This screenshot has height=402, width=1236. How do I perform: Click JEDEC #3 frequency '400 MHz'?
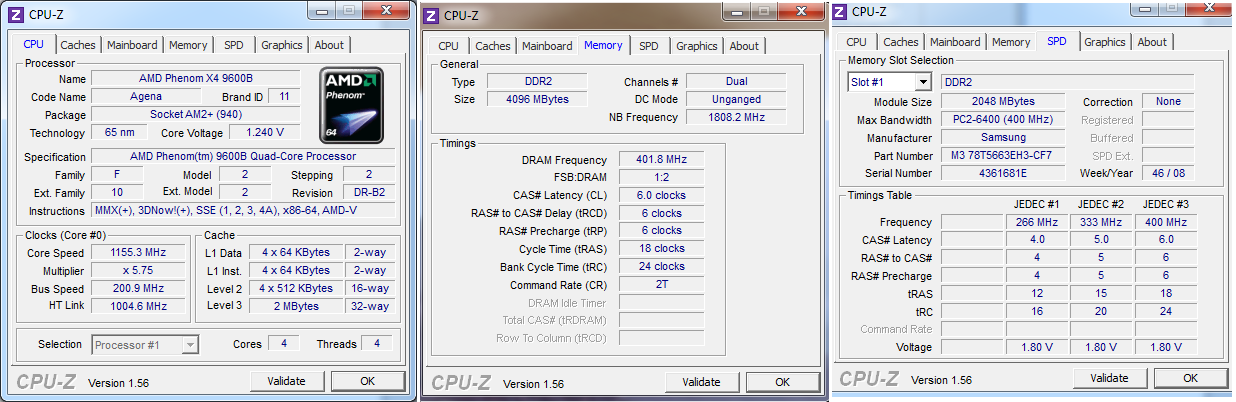tap(1166, 221)
